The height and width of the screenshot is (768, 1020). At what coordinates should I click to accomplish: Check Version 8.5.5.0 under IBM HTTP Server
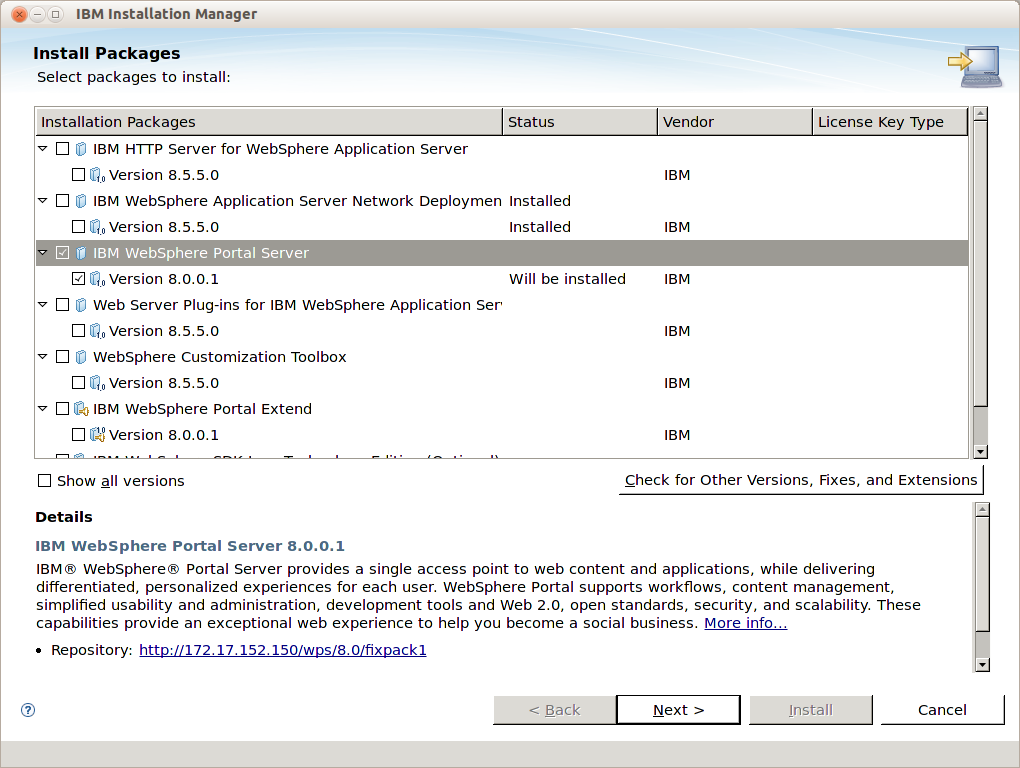(78, 175)
